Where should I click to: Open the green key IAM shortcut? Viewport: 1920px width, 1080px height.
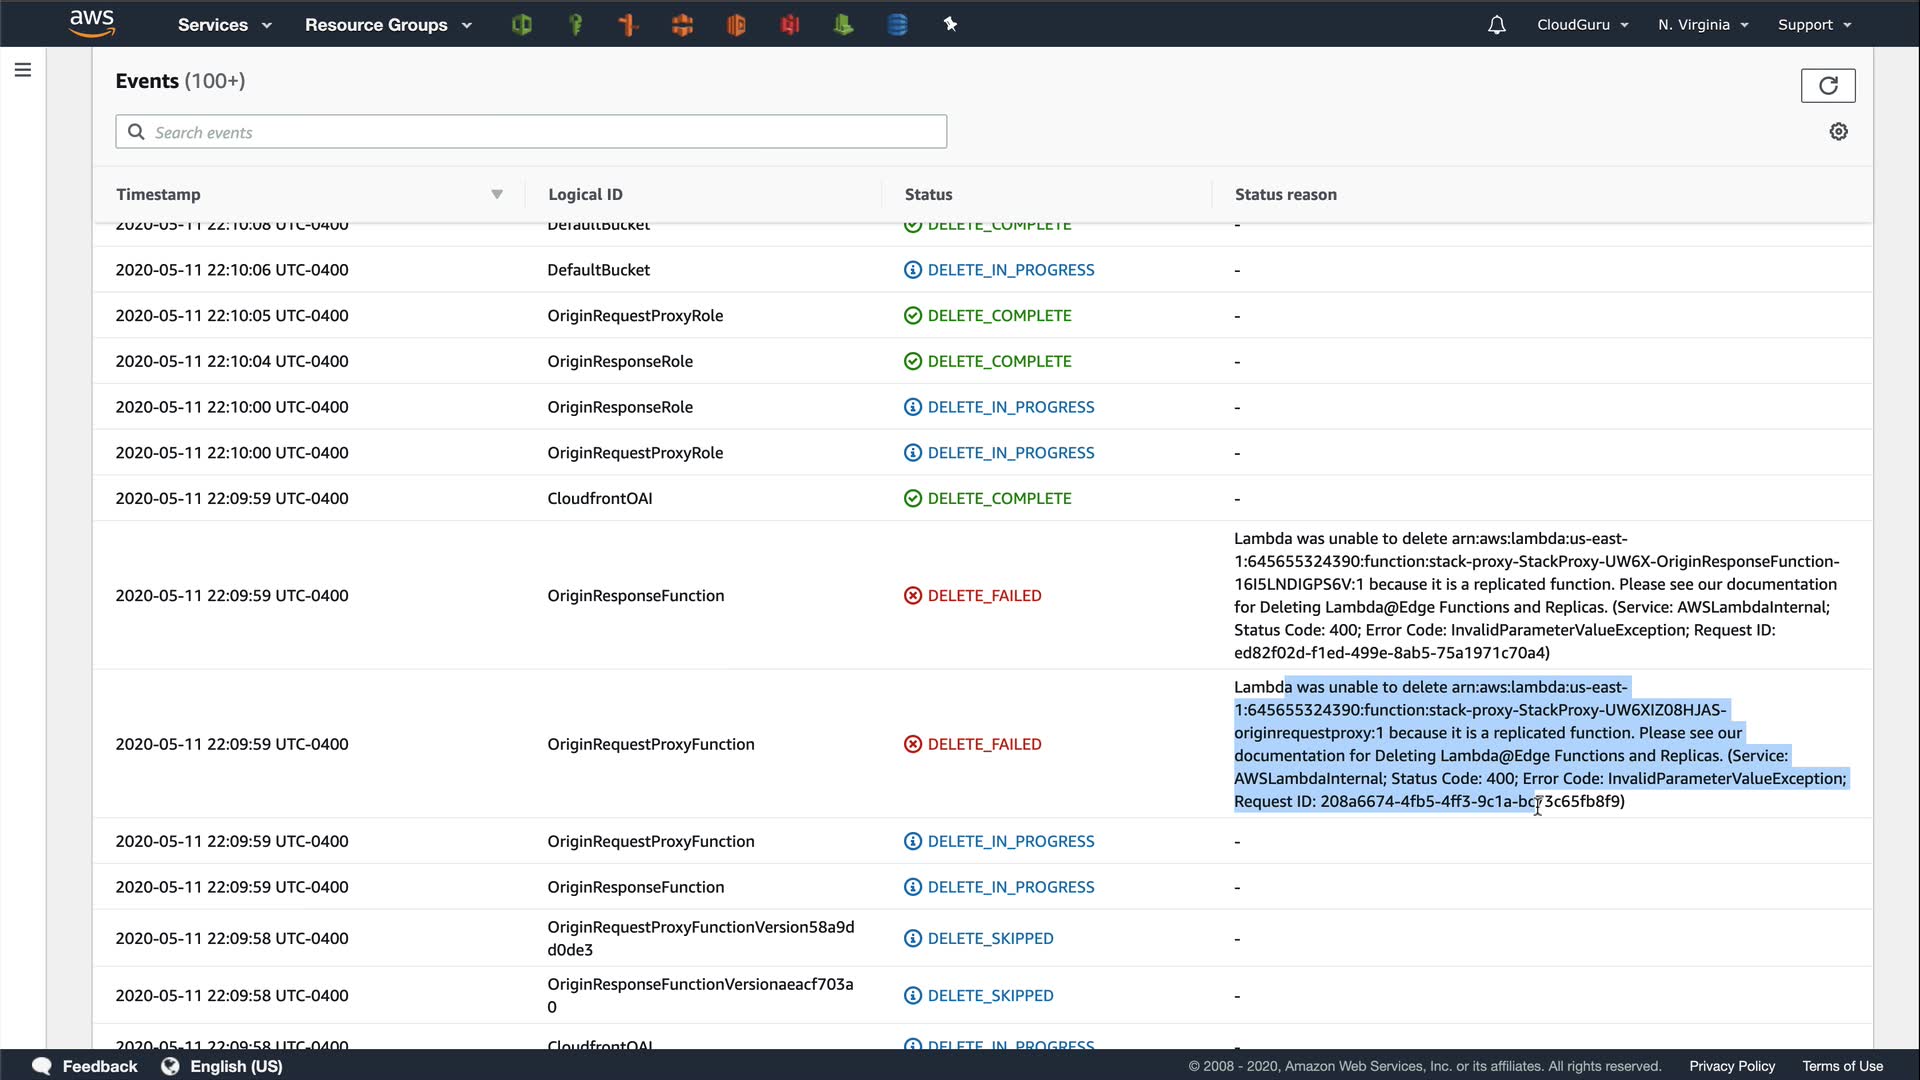(575, 25)
